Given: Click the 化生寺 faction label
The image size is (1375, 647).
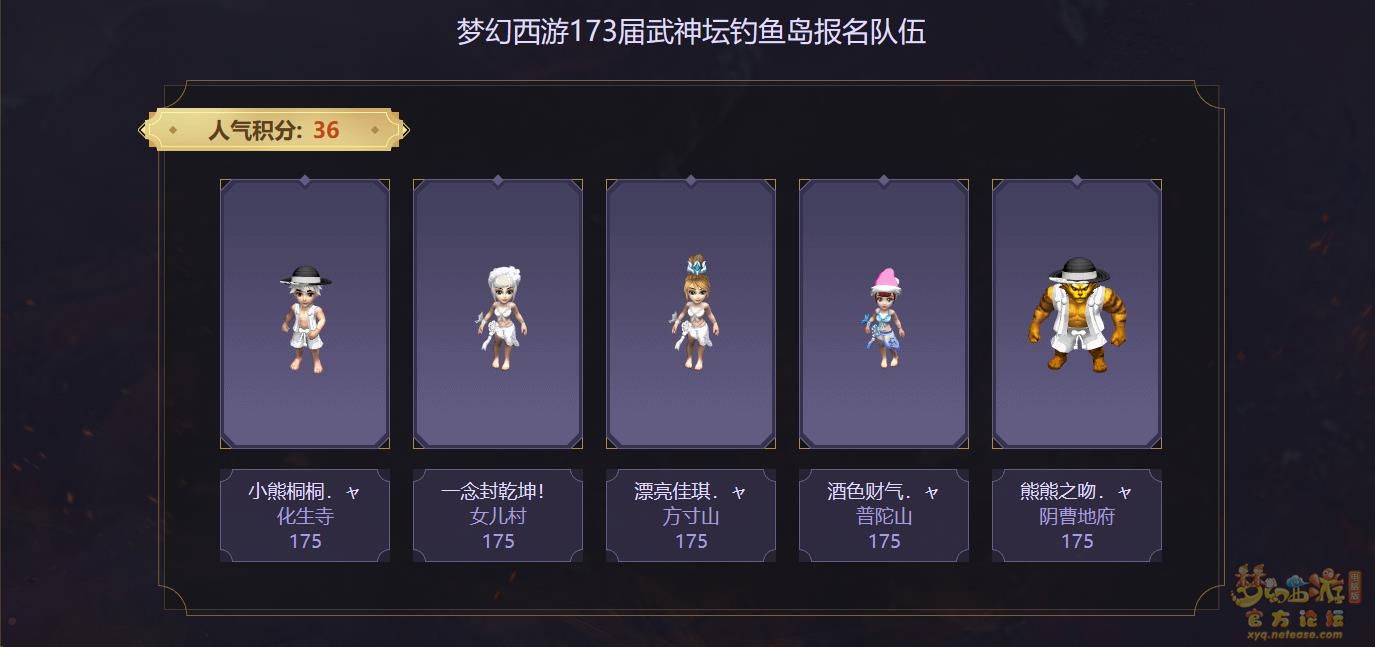Looking at the screenshot, I should [x=305, y=516].
